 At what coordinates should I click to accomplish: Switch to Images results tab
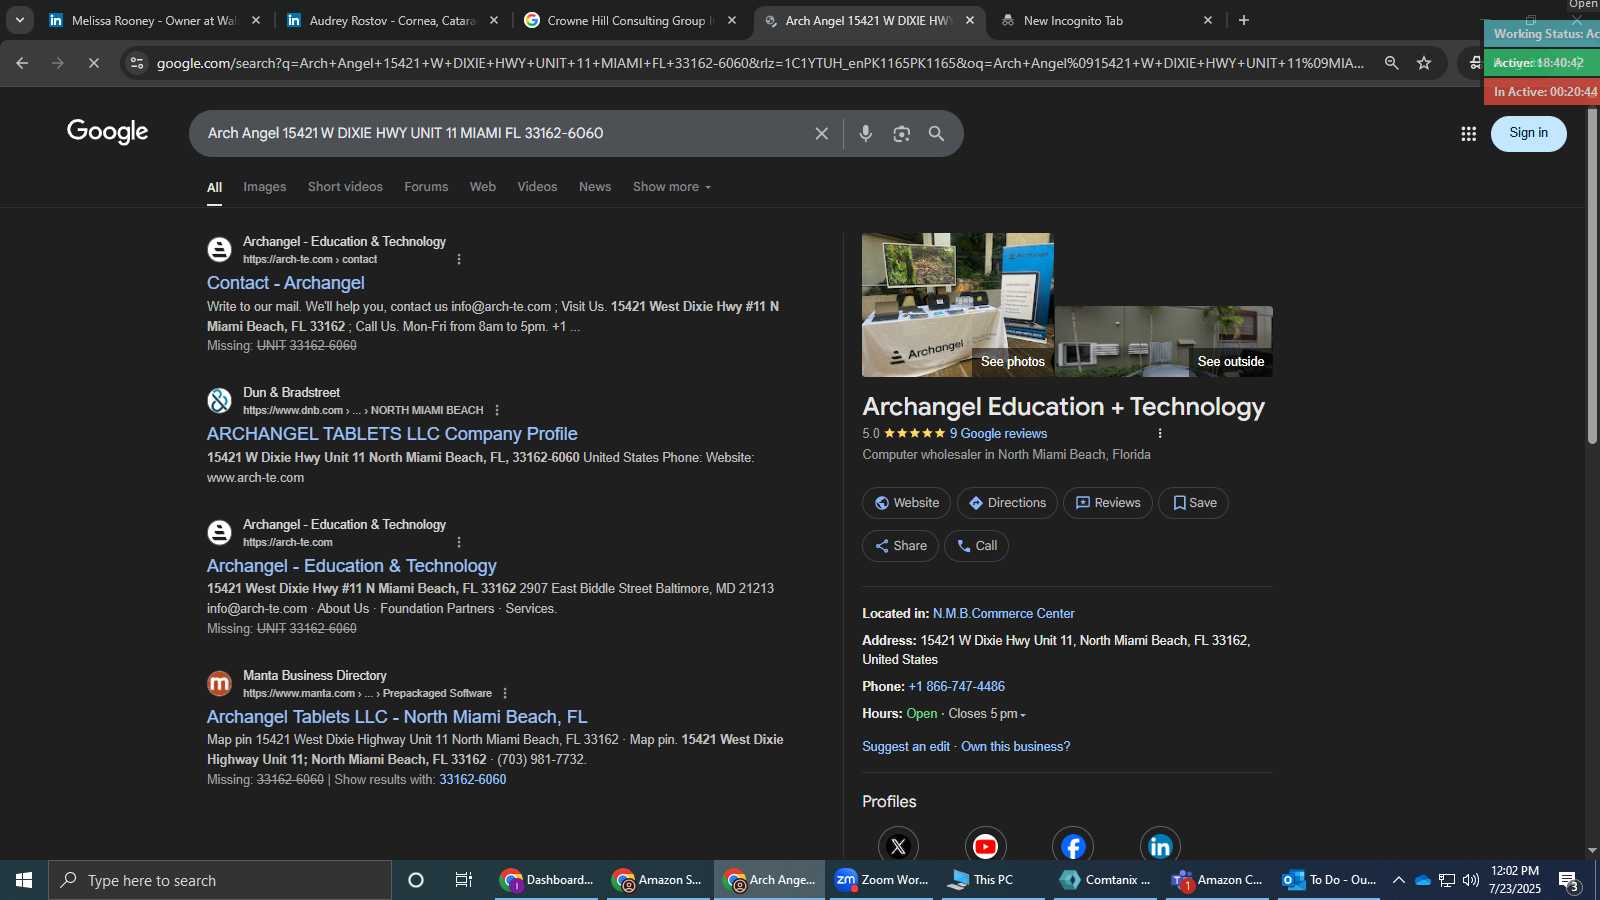(264, 187)
